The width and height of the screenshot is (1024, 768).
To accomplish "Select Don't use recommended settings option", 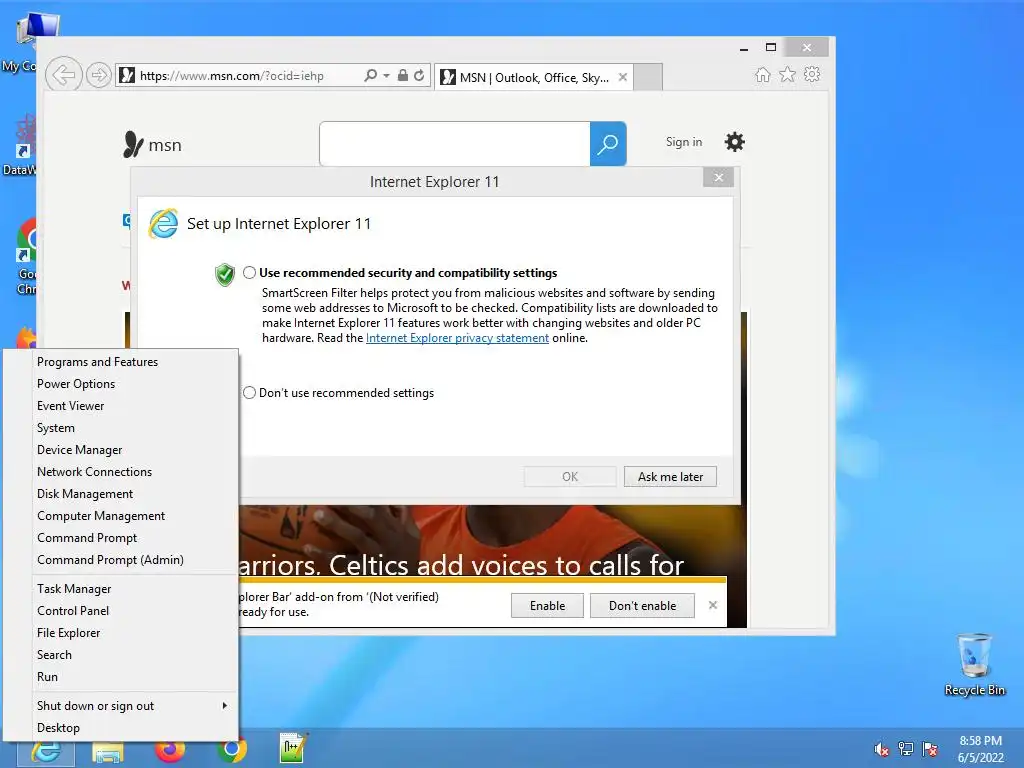I will coord(249,392).
